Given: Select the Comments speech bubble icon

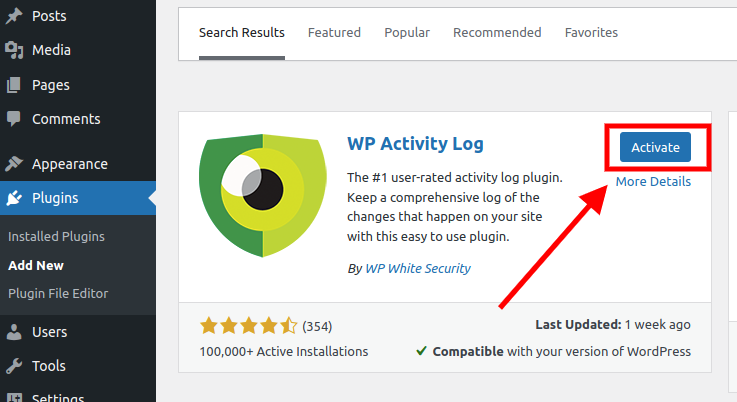Looking at the screenshot, I should click(14, 119).
